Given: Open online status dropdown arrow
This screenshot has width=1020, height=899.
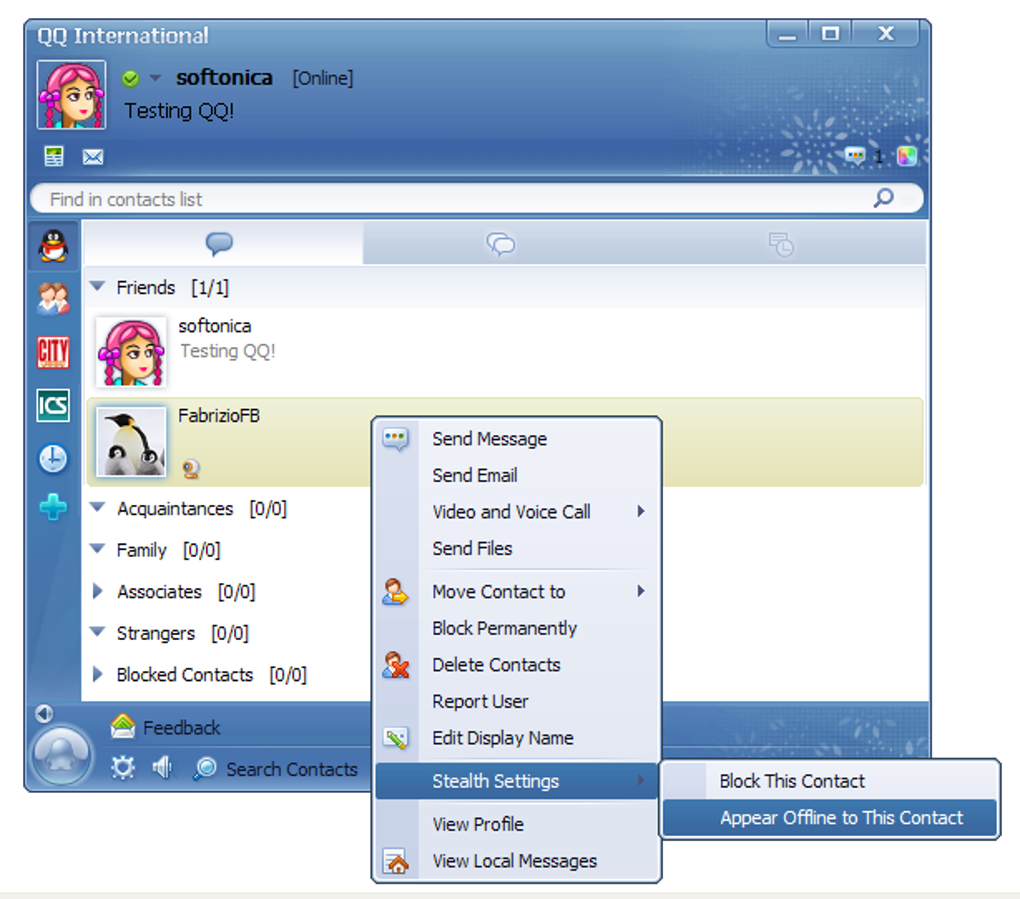Looking at the screenshot, I should pyautogui.click(x=155, y=78).
